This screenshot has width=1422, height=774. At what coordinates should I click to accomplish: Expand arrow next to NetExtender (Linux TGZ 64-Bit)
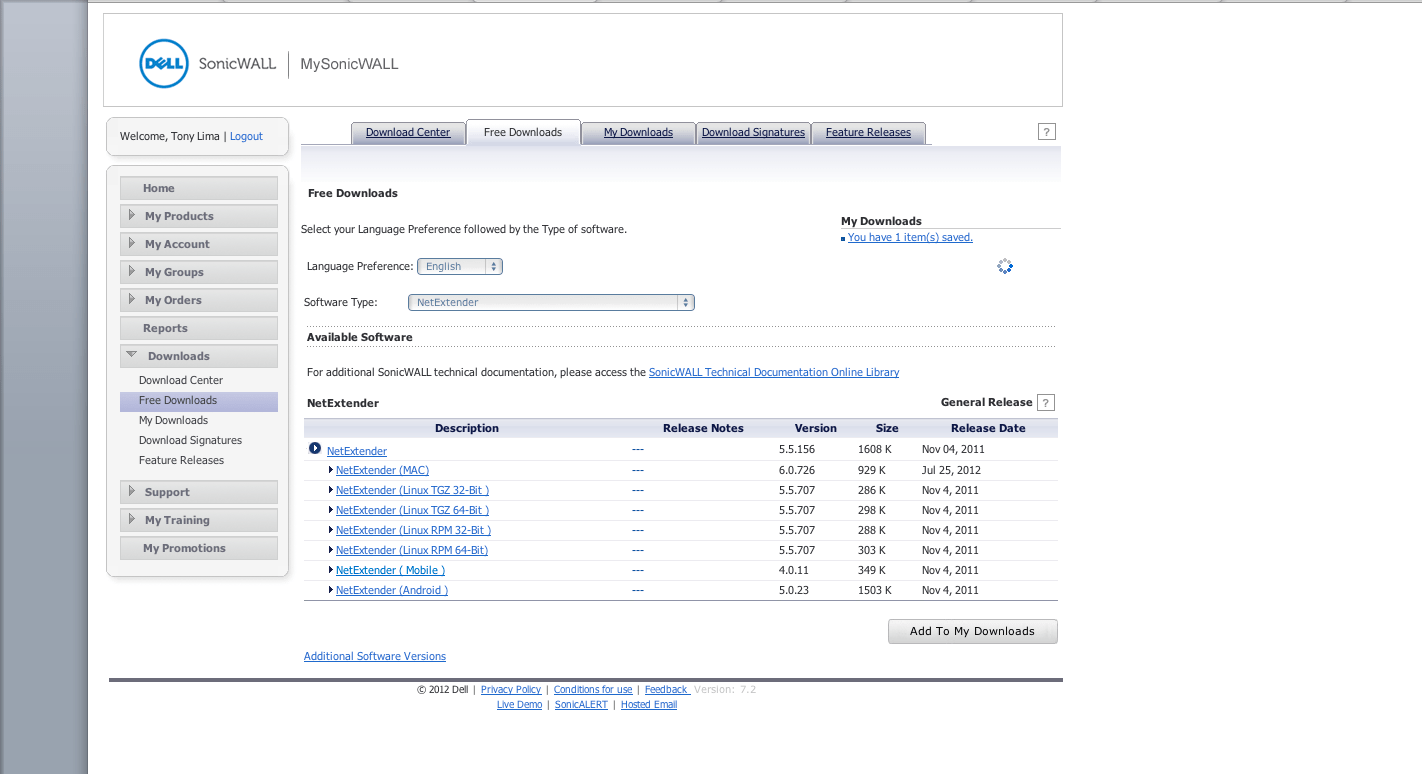point(331,510)
